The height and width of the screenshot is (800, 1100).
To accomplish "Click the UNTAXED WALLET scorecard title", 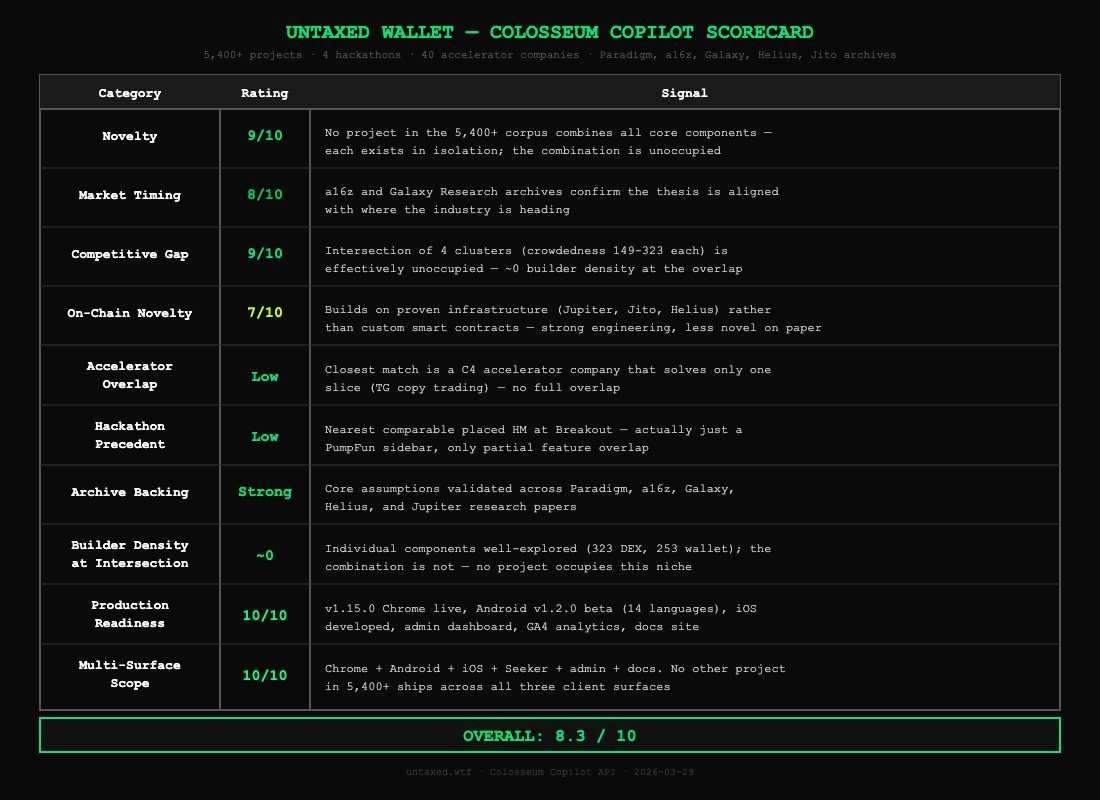I will coord(549,32).
